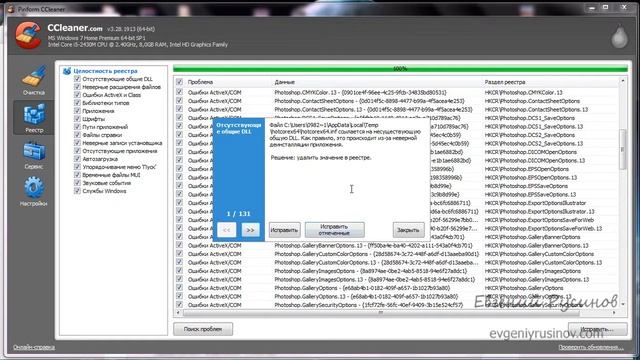The height and width of the screenshot is (360, 640).
Task: Toggle Звуковые события checkbox
Action: pyautogui.click(x=77, y=183)
